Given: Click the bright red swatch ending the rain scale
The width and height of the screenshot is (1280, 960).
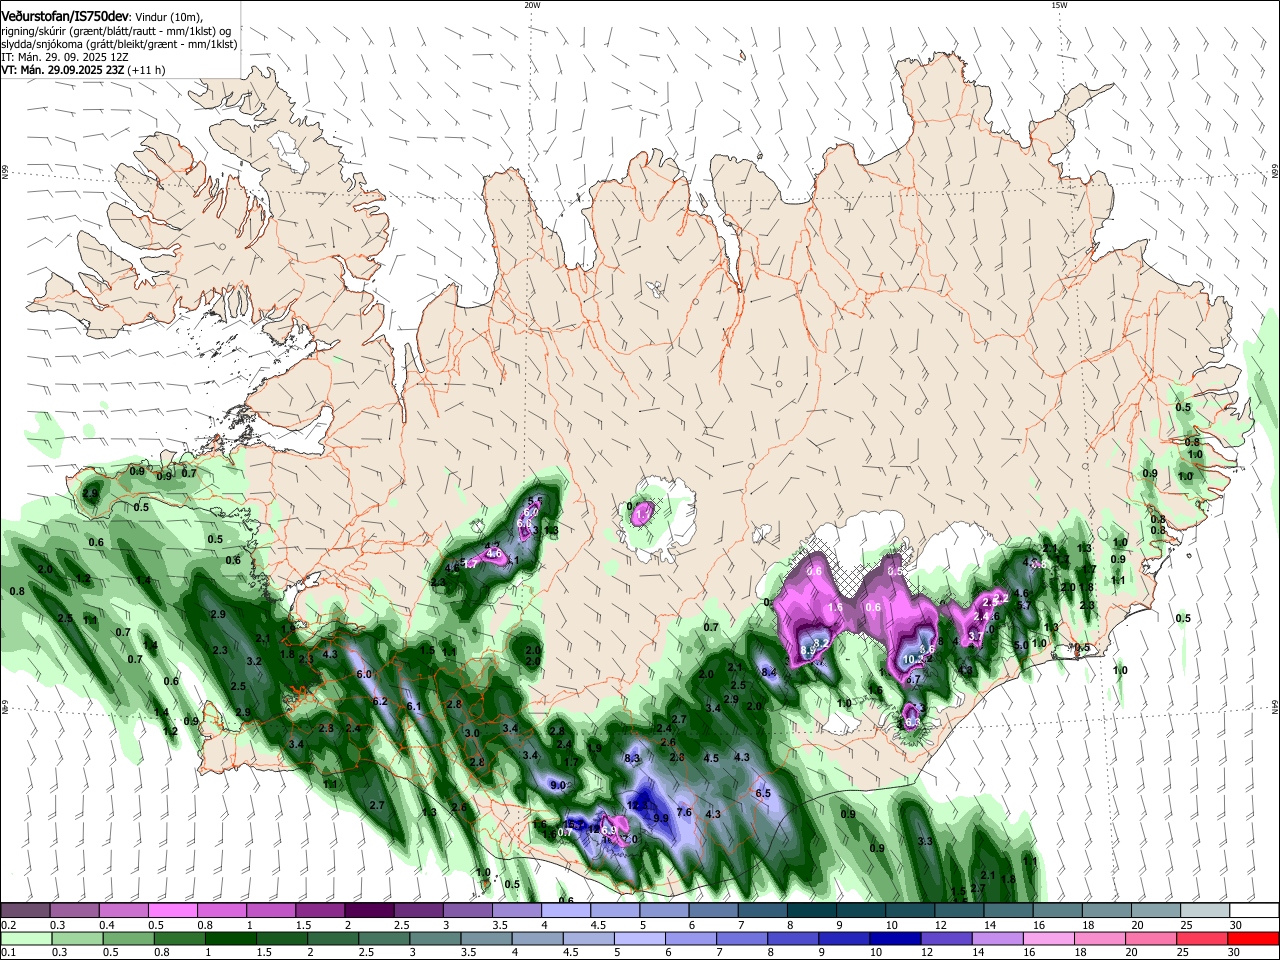Looking at the screenshot, I should [1254, 938].
